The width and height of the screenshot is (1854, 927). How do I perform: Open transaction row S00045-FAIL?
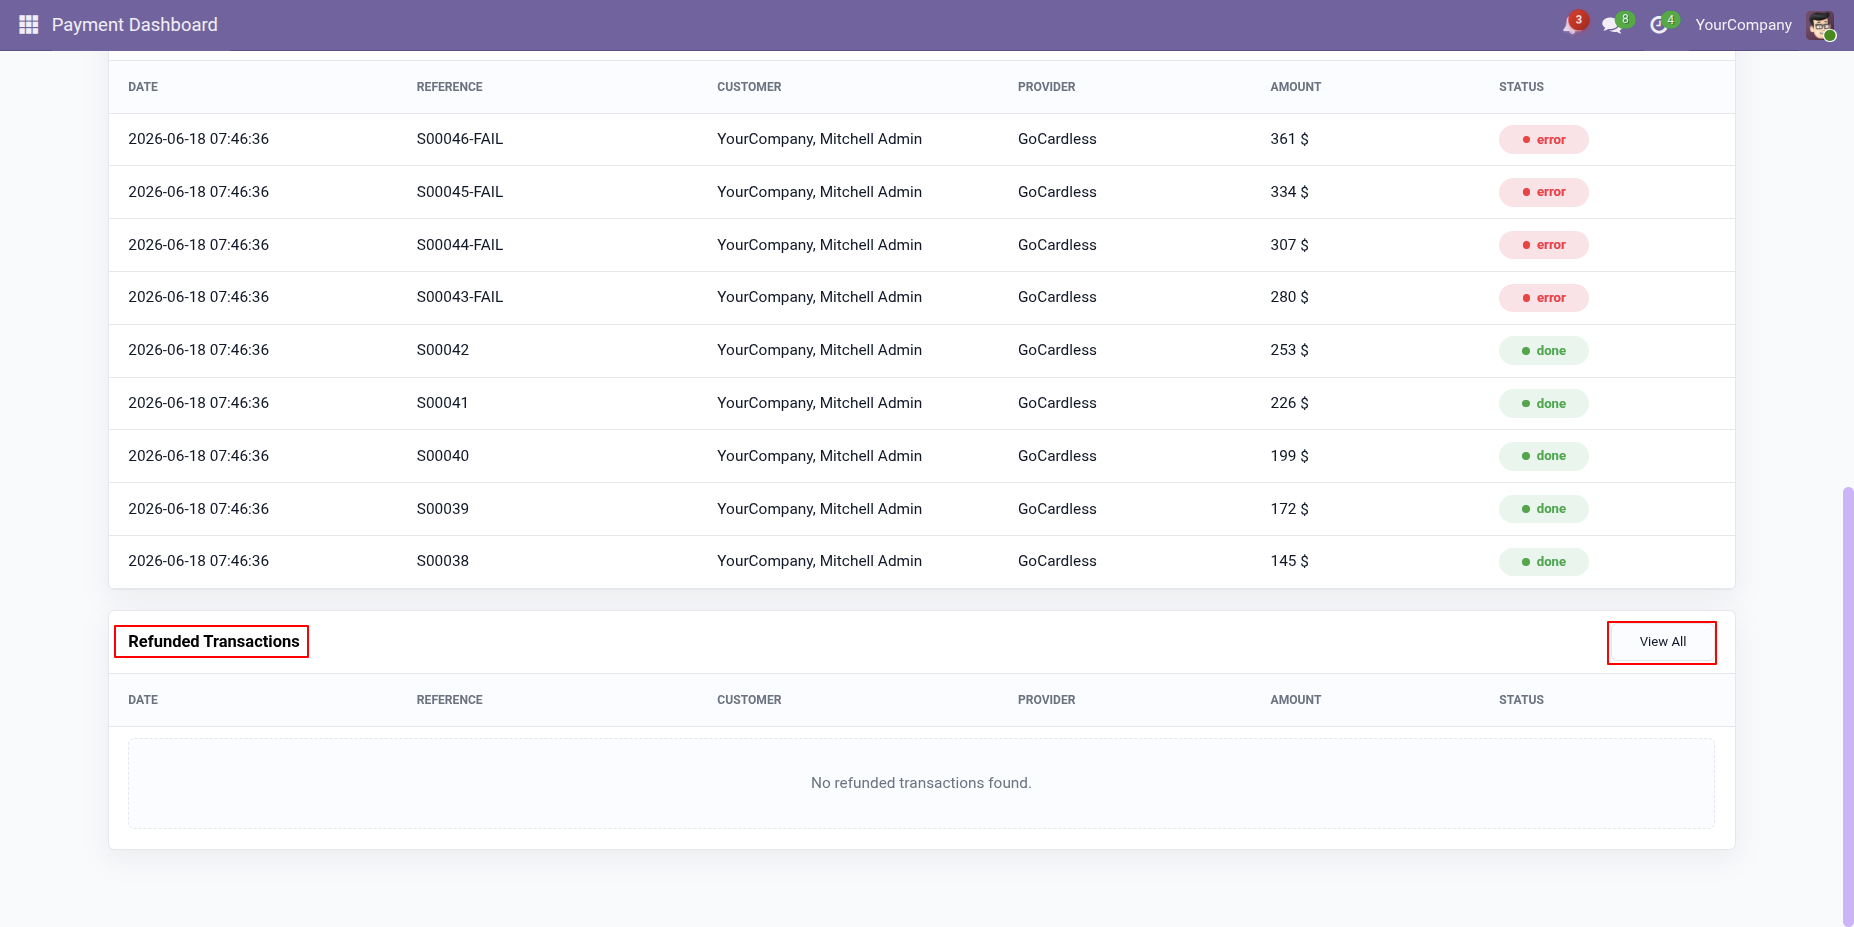(x=921, y=192)
